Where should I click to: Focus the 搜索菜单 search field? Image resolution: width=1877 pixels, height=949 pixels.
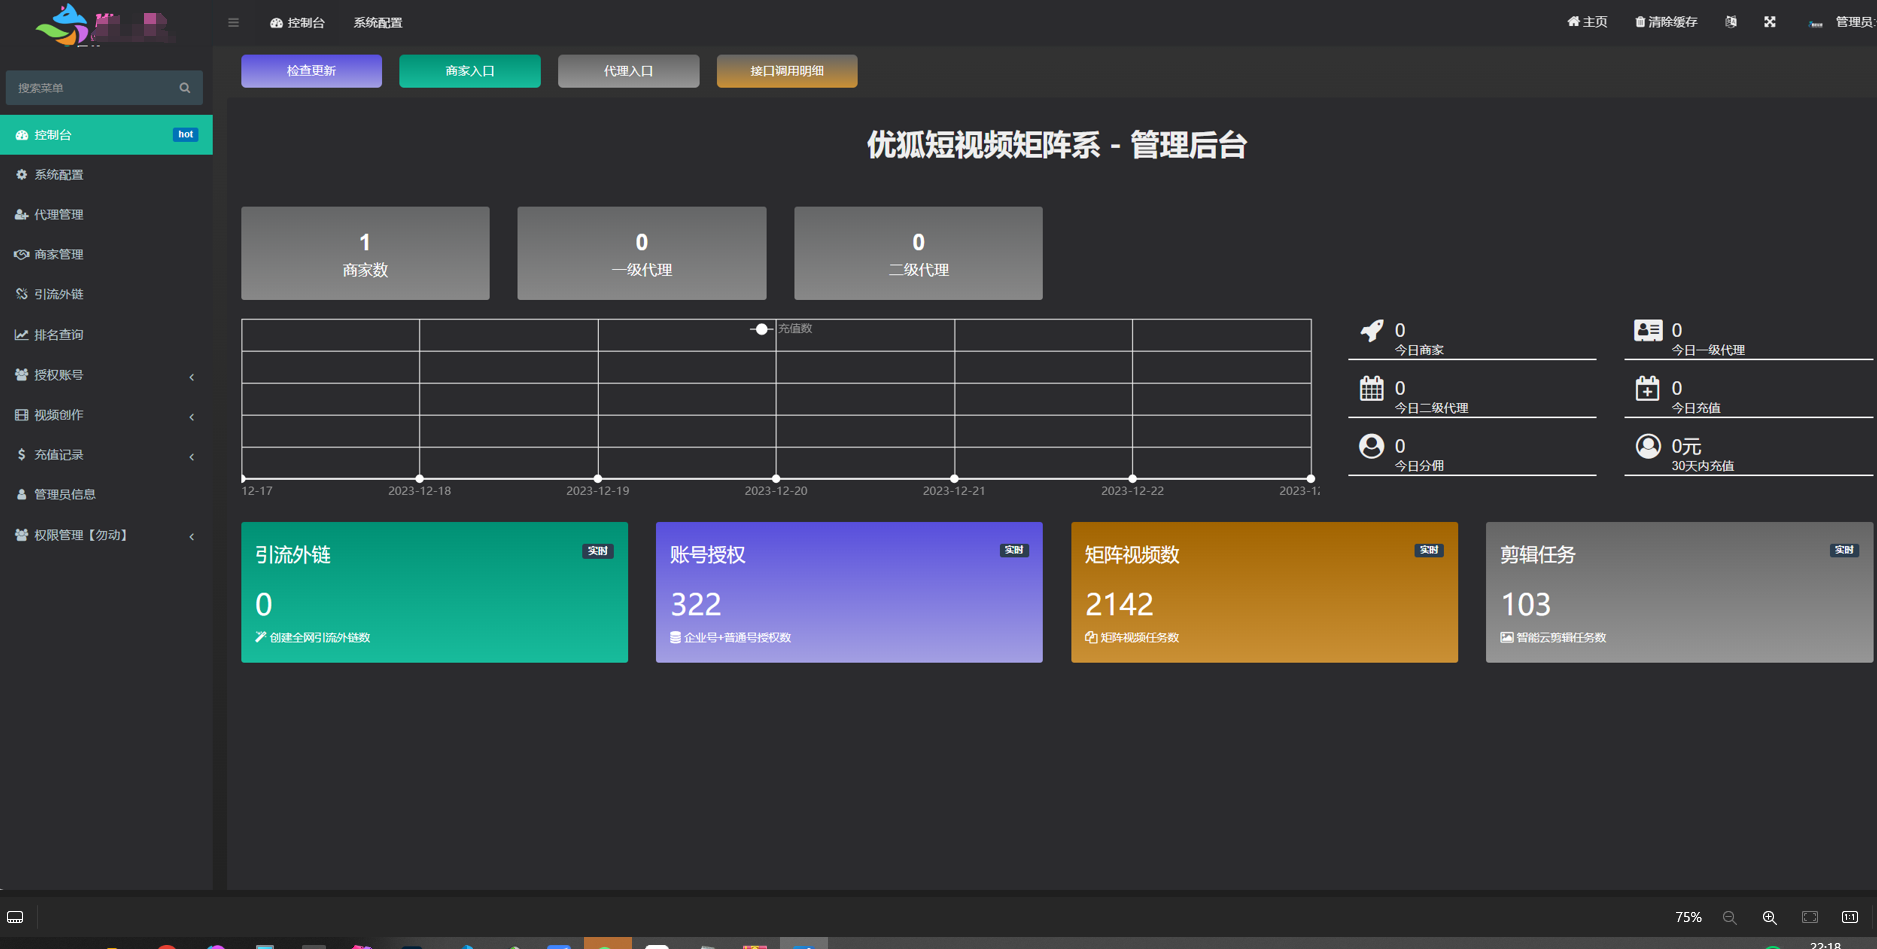104,88
